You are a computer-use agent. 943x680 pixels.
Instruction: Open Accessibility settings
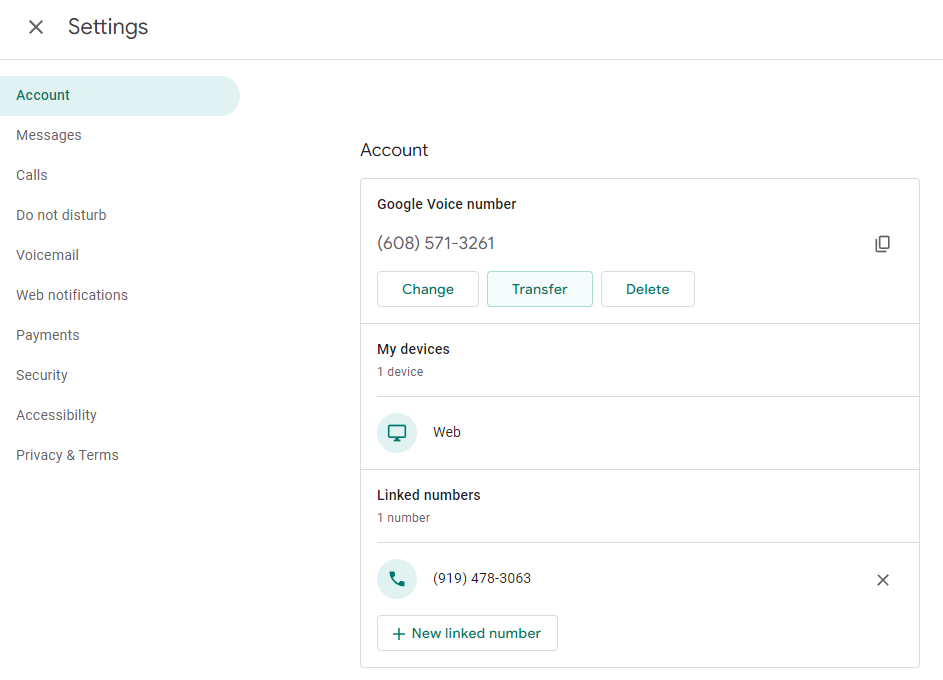pyautogui.click(x=57, y=415)
